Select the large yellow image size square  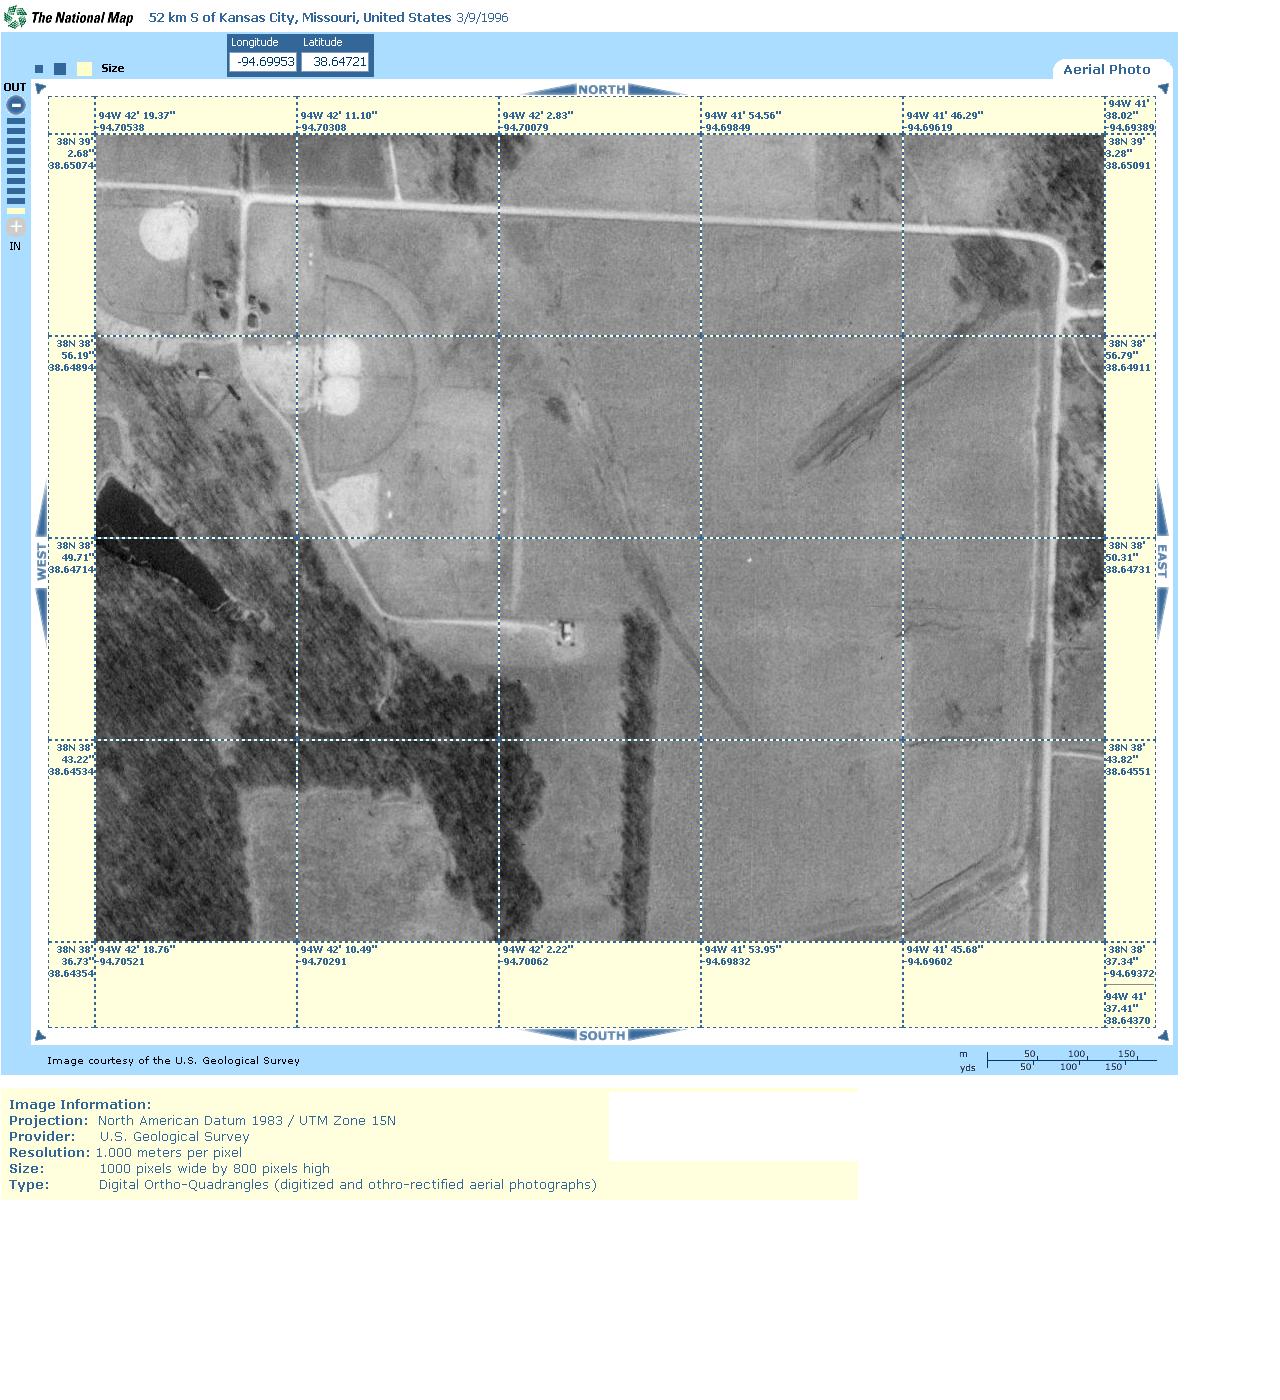click(85, 69)
